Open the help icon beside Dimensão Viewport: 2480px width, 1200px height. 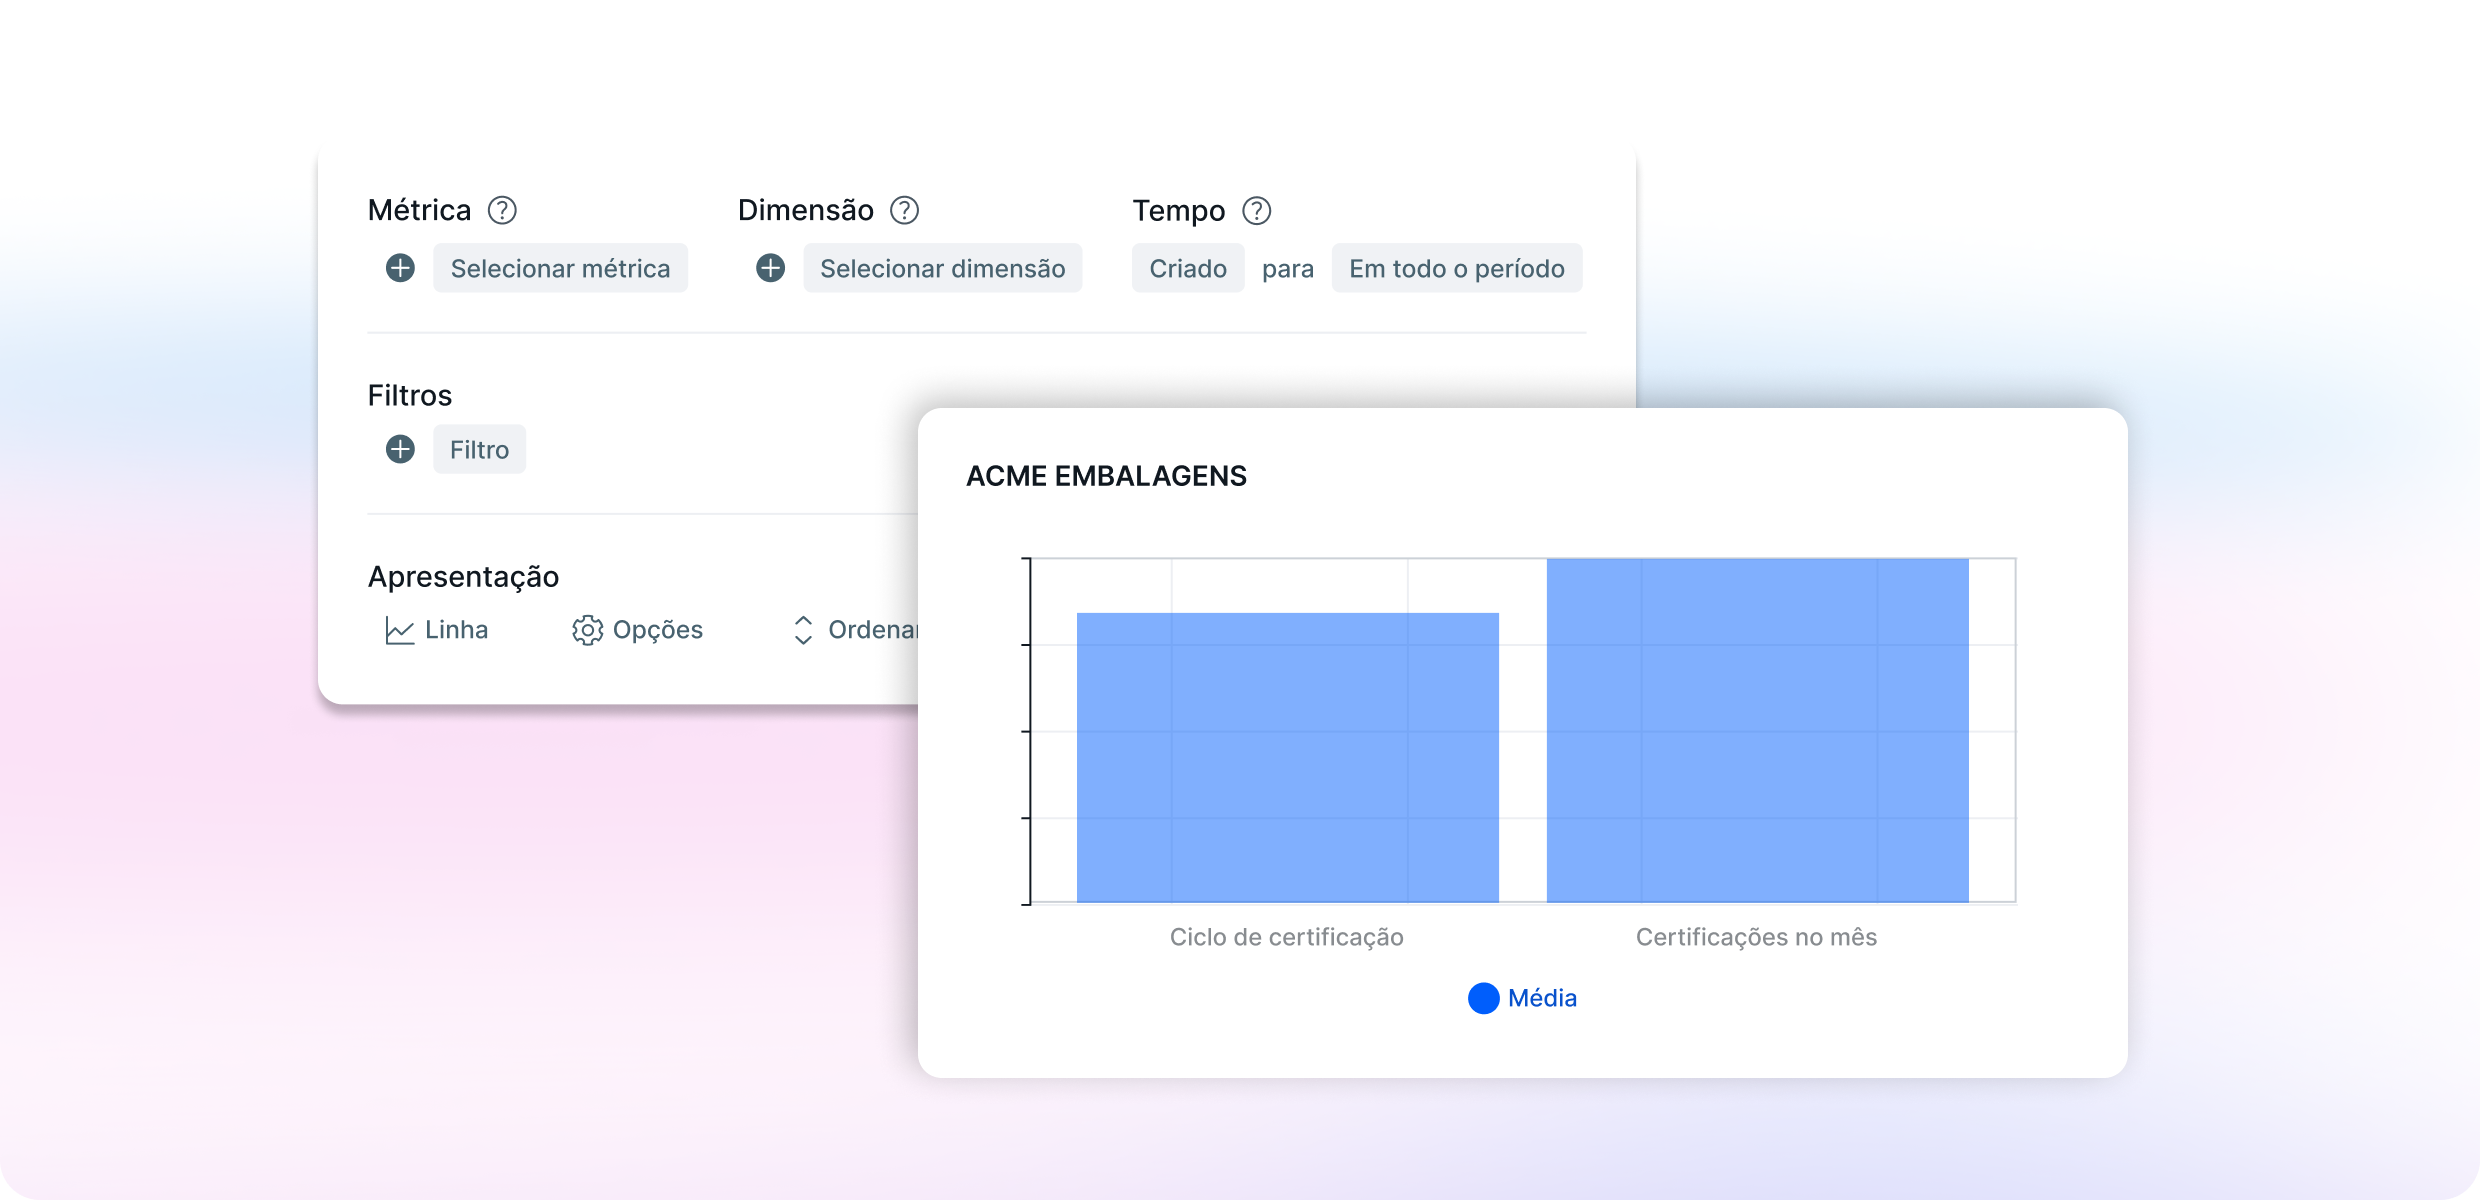(904, 210)
